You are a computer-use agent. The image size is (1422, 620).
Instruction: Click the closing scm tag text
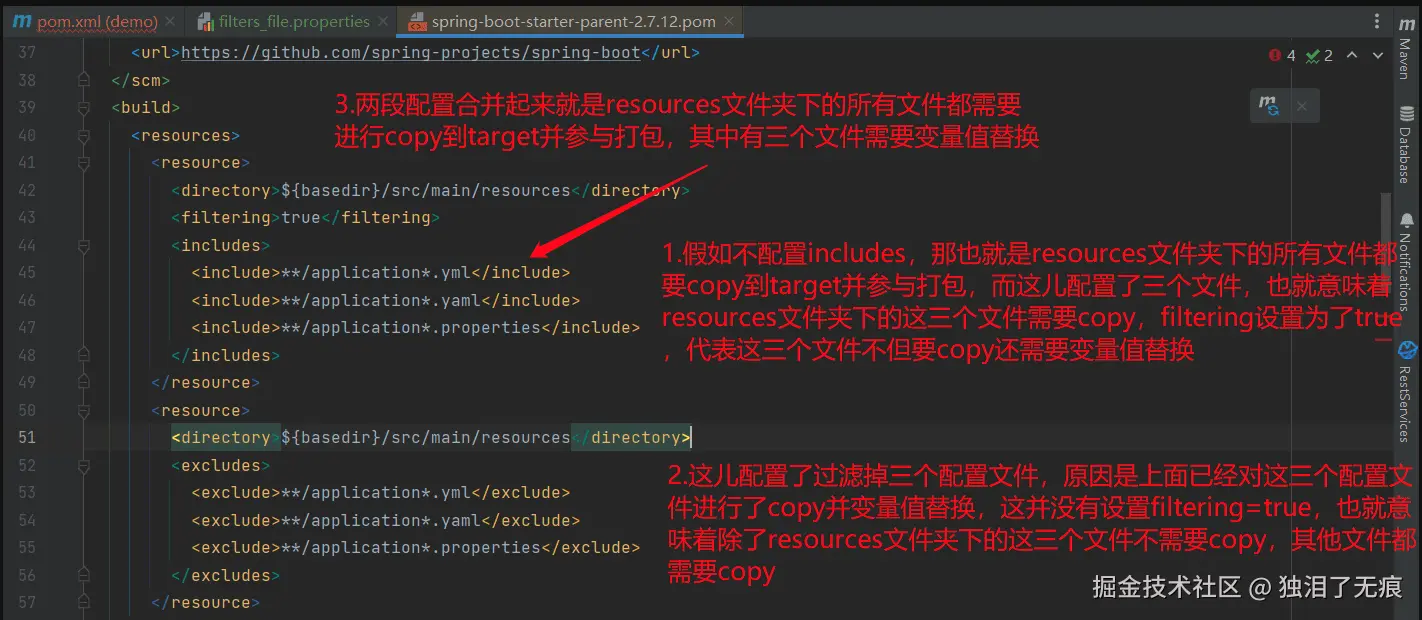pyautogui.click(x=141, y=80)
